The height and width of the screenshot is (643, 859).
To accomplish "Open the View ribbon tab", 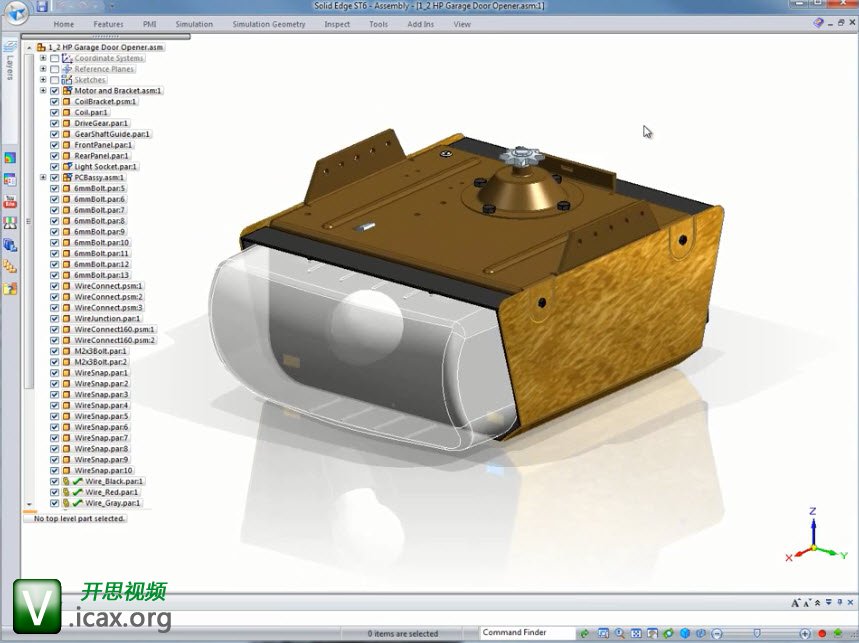I will [x=462, y=24].
